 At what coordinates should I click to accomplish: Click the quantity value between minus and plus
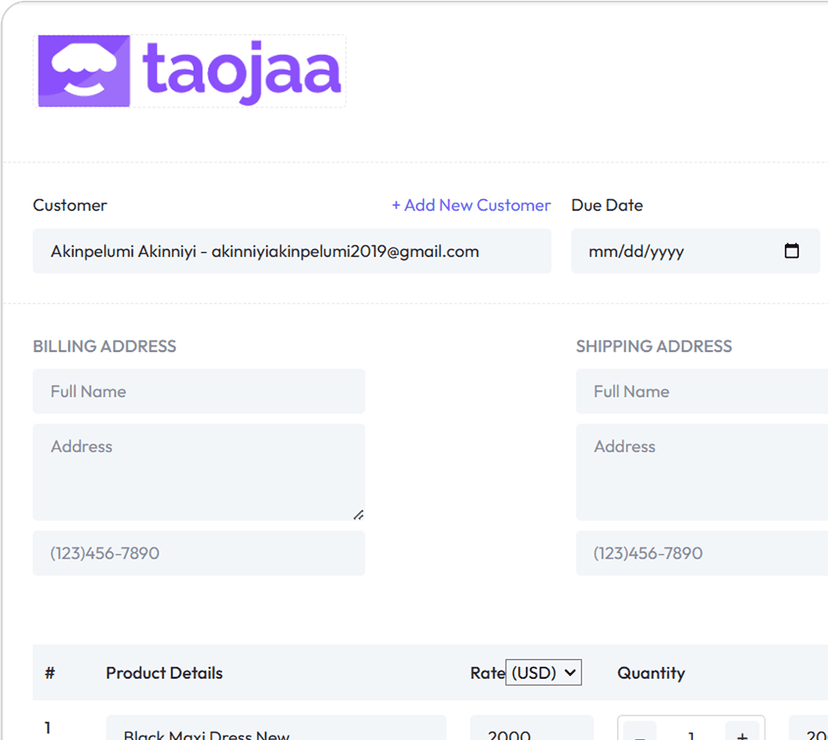(x=691, y=734)
